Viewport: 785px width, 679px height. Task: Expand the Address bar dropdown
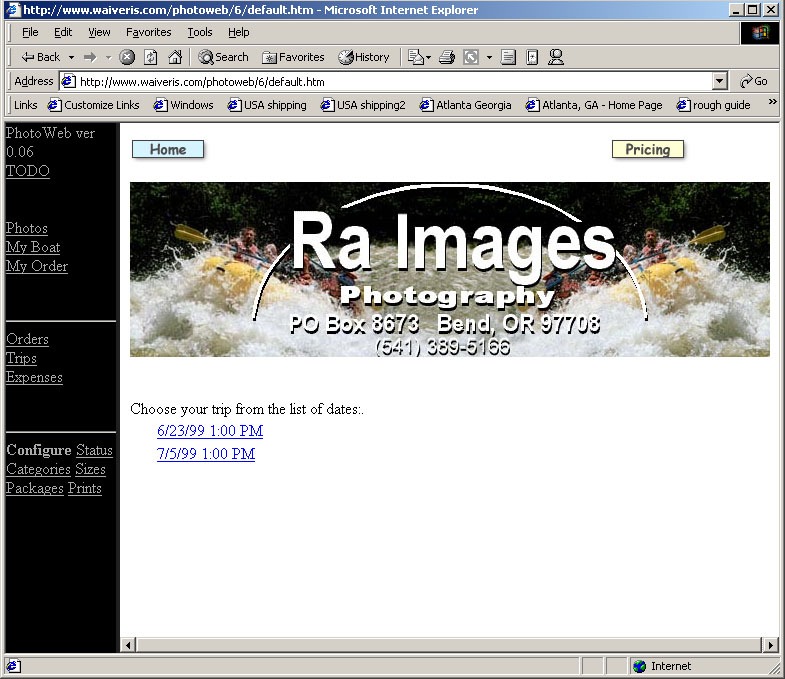pyautogui.click(x=719, y=81)
